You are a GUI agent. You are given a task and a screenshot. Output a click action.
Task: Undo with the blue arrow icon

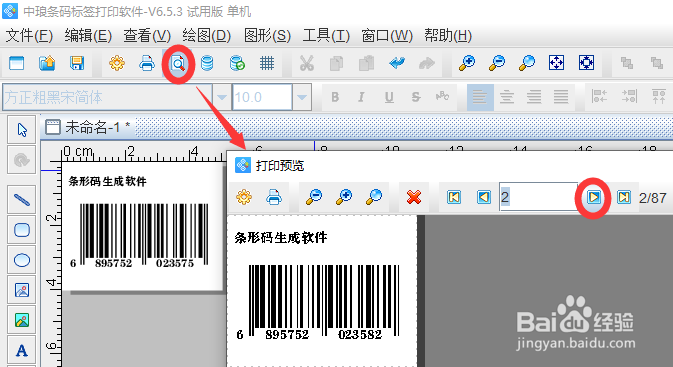(397, 63)
